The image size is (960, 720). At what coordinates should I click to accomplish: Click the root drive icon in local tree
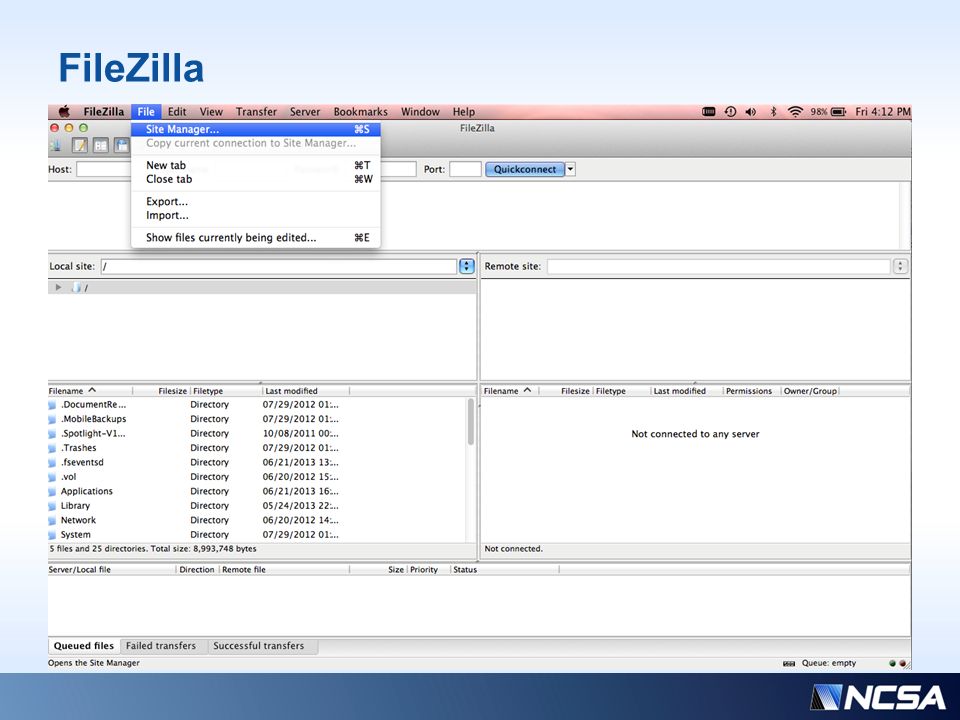[x=77, y=287]
